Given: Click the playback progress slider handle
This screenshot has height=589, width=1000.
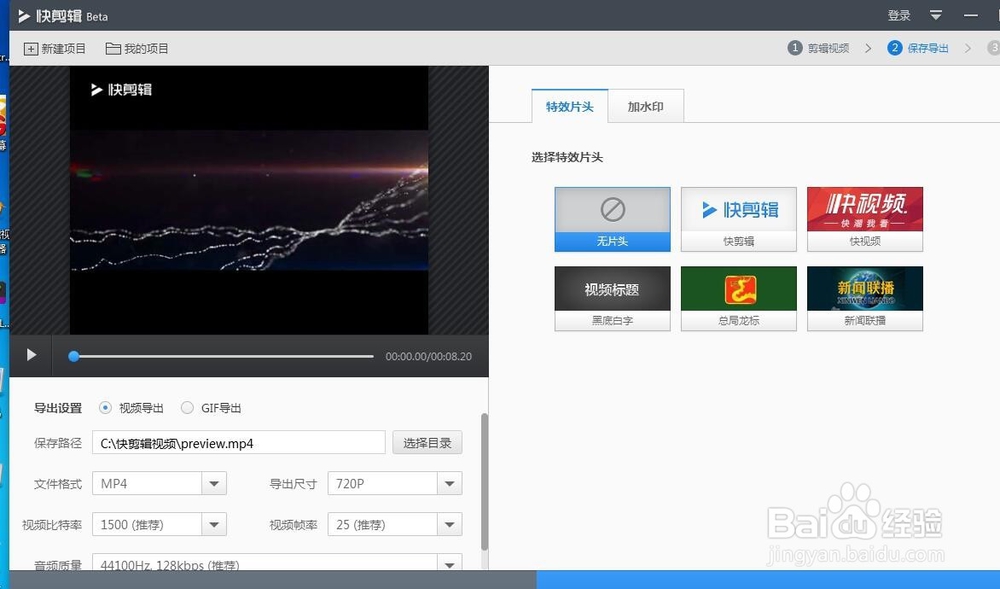Looking at the screenshot, I should 74,356.
